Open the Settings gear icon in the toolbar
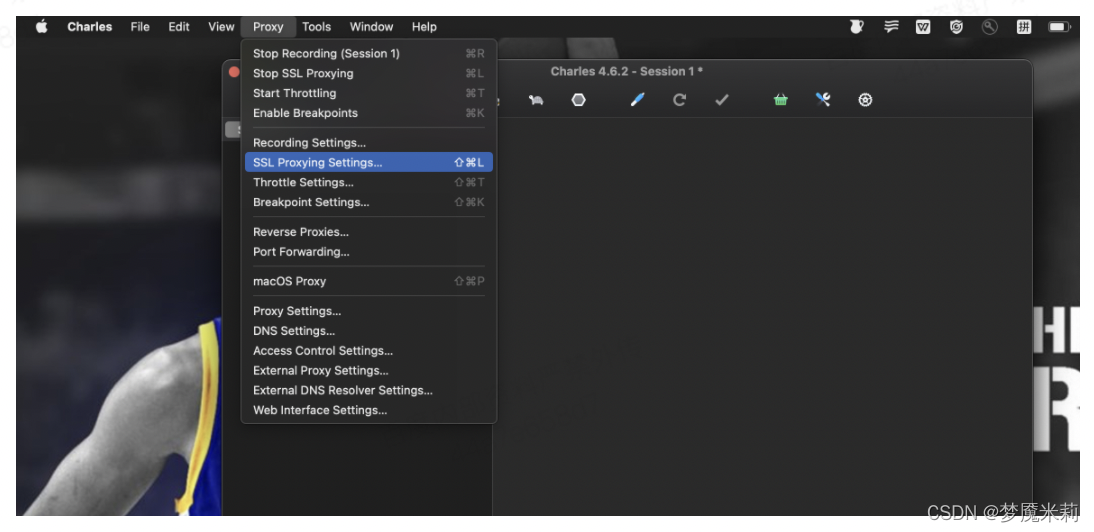Screen dimensions: 1094x532 point(865,100)
